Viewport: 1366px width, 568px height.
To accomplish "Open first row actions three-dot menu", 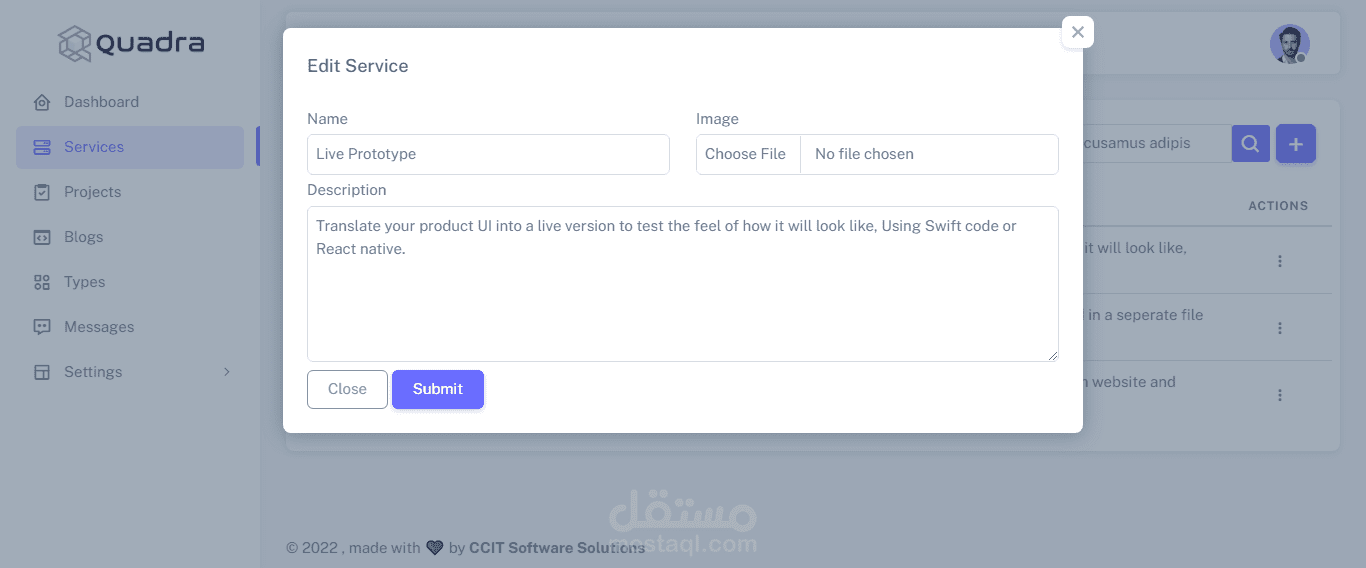I will coord(1279,261).
